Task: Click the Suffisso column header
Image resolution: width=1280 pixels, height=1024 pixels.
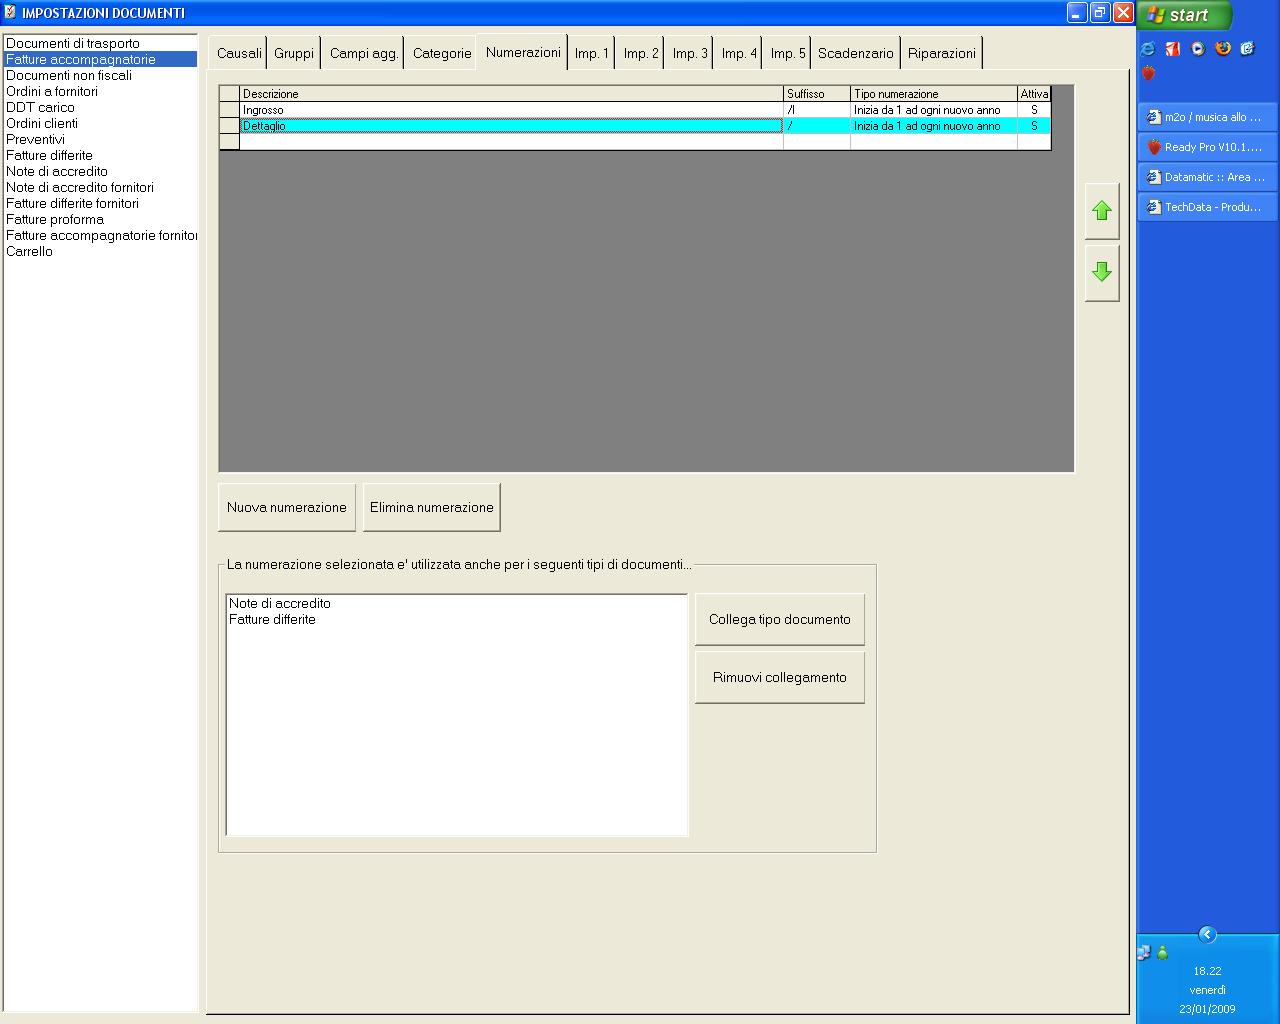Action: (x=817, y=94)
